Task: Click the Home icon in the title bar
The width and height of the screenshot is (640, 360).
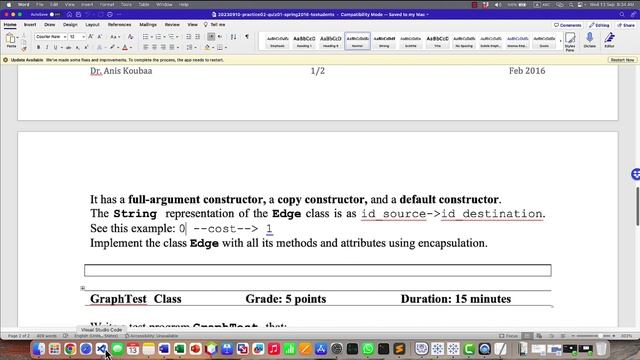Action: click(x=69, y=14)
